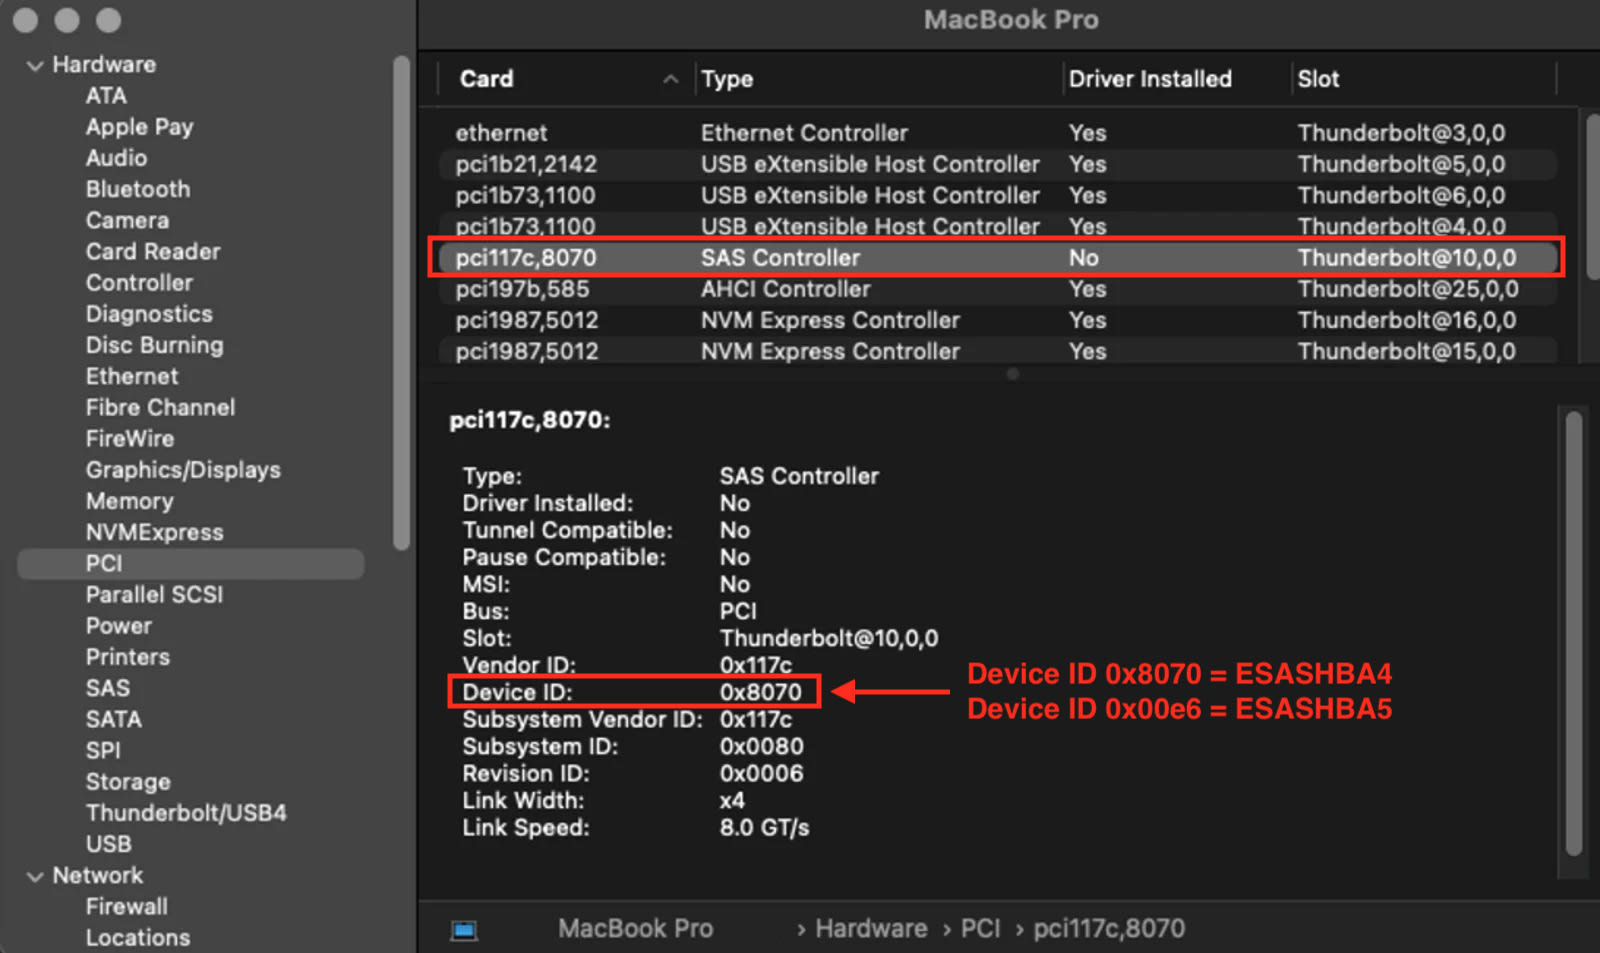Select the SAS sidebar entry
Image resolution: width=1600 pixels, height=953 pixels.
click(x=108, y=688)
